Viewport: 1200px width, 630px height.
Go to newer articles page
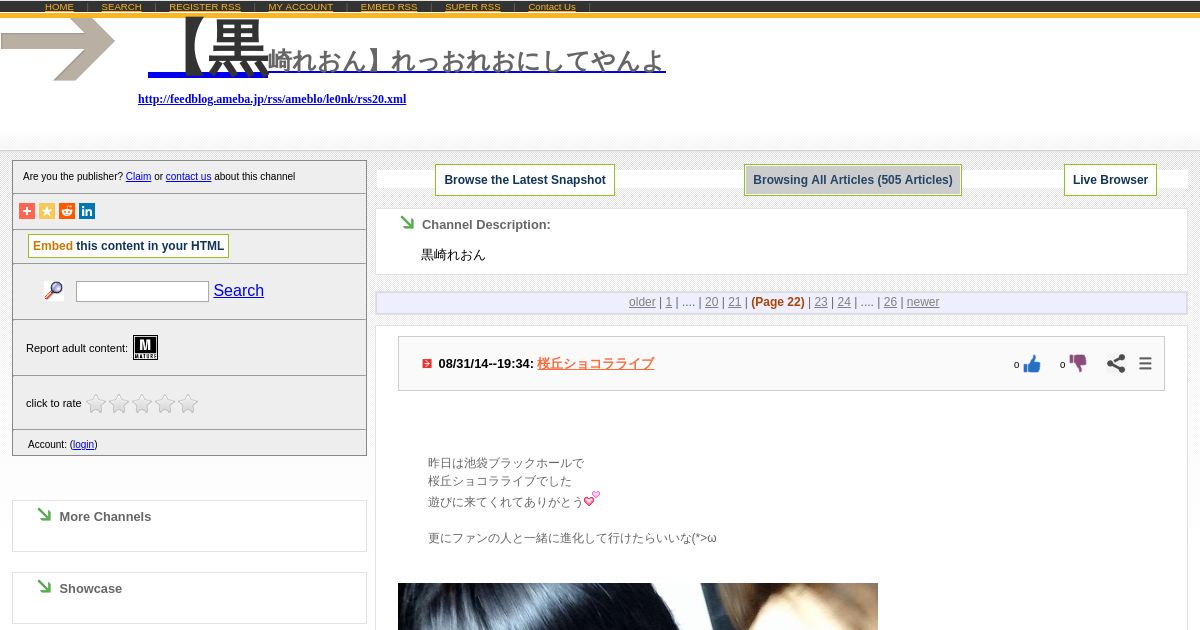click(x=923, y=302)
